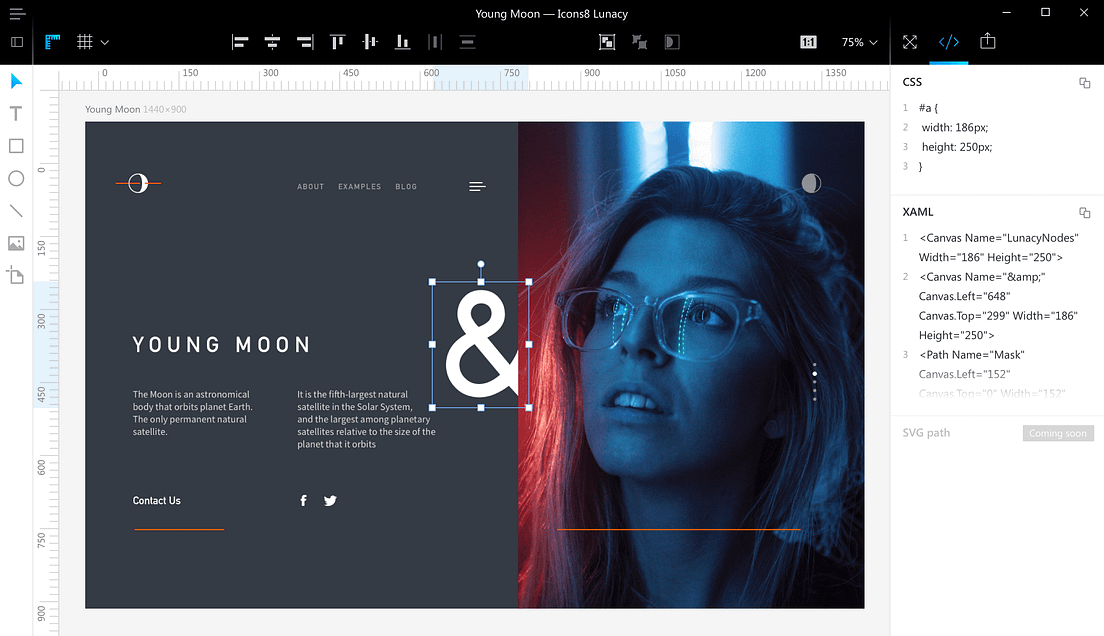Click the Twitter bird icon
This screenshot has height=636, width=1104.
[x=330, y=501]
